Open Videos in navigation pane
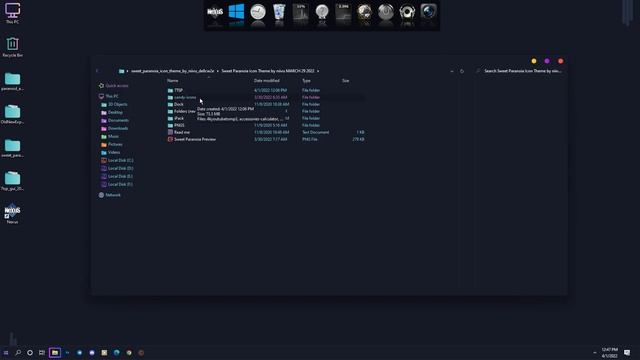The width and height of the screenshot is (640, 360). tap(111, 152)
